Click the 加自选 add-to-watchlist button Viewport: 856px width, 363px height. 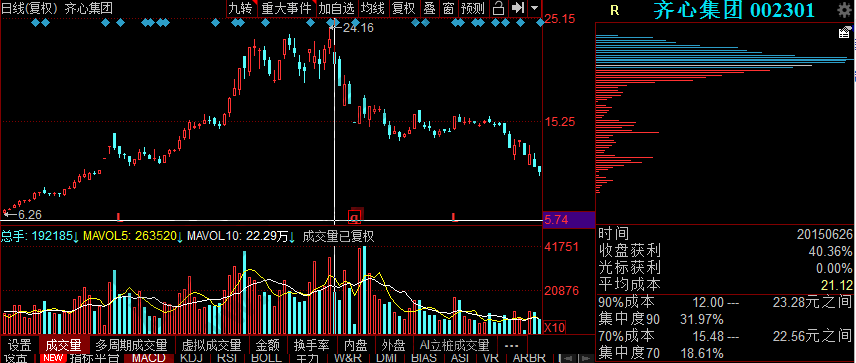[x=336, y=8]
